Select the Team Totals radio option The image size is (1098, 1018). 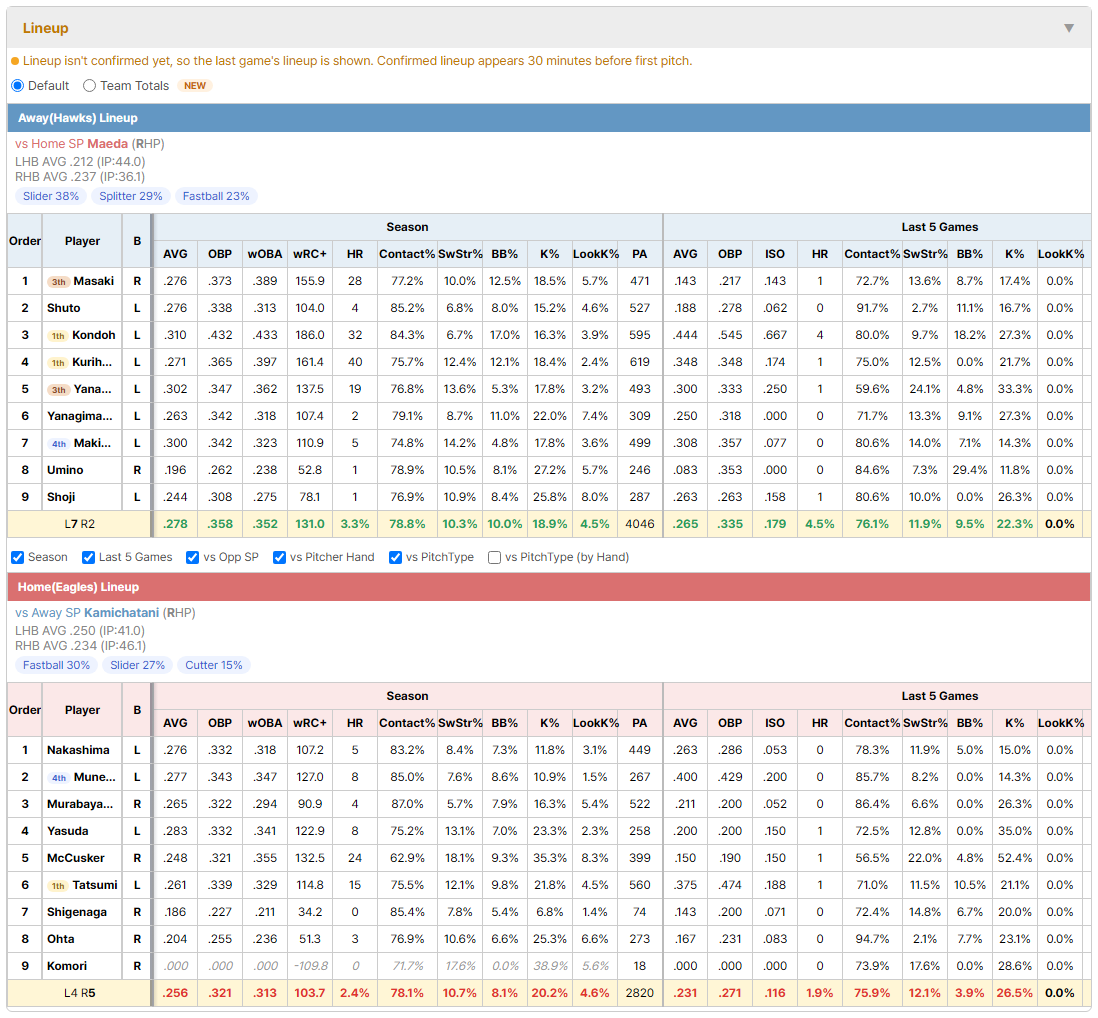89,85
